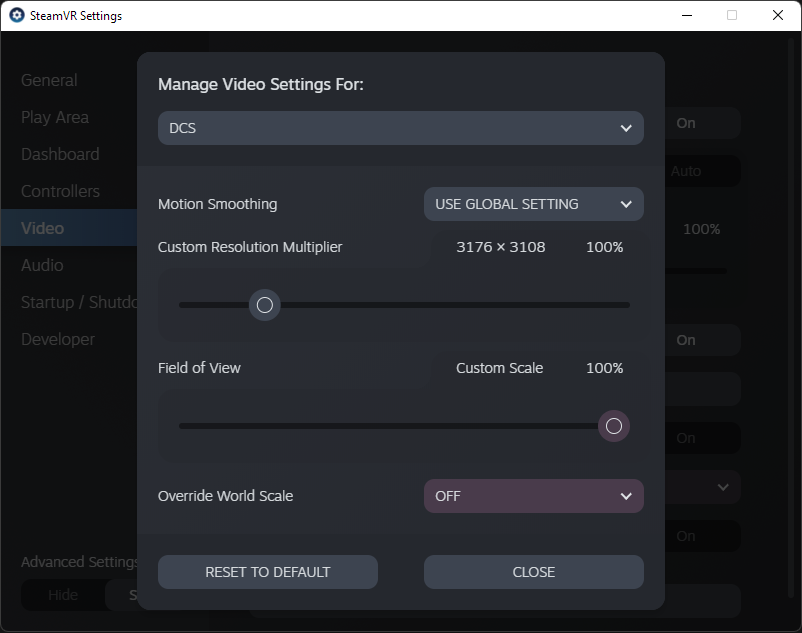Click the CLOSE button in dialog
This screenshot has width=802, height=633.
533,572
